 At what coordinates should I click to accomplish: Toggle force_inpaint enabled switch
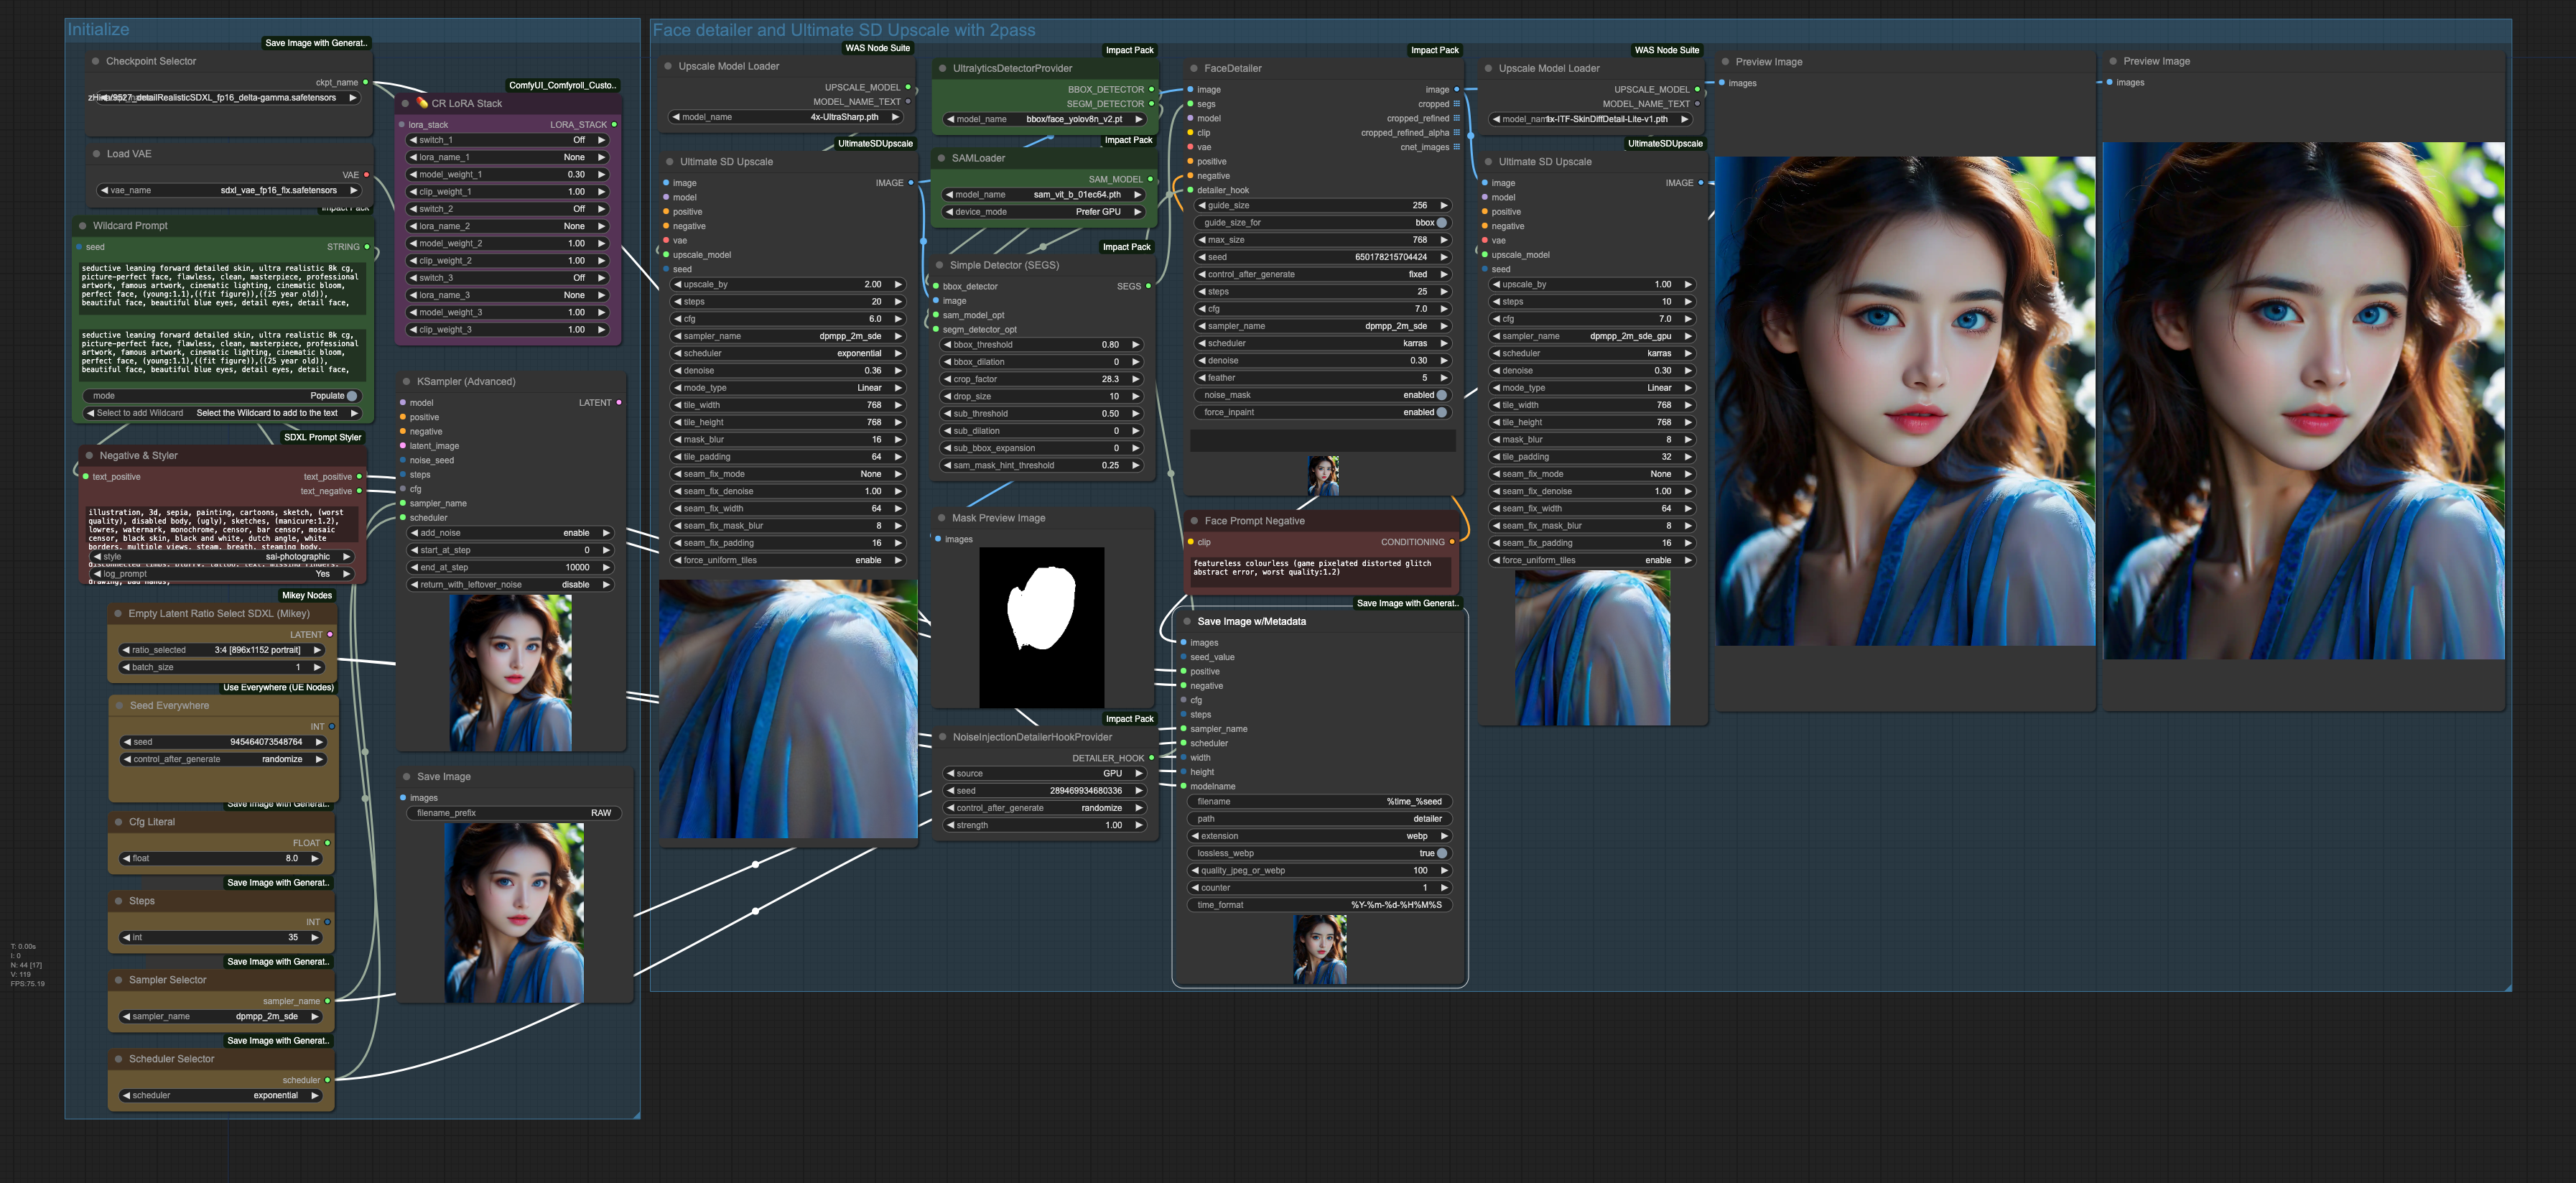click(1441, 412)
